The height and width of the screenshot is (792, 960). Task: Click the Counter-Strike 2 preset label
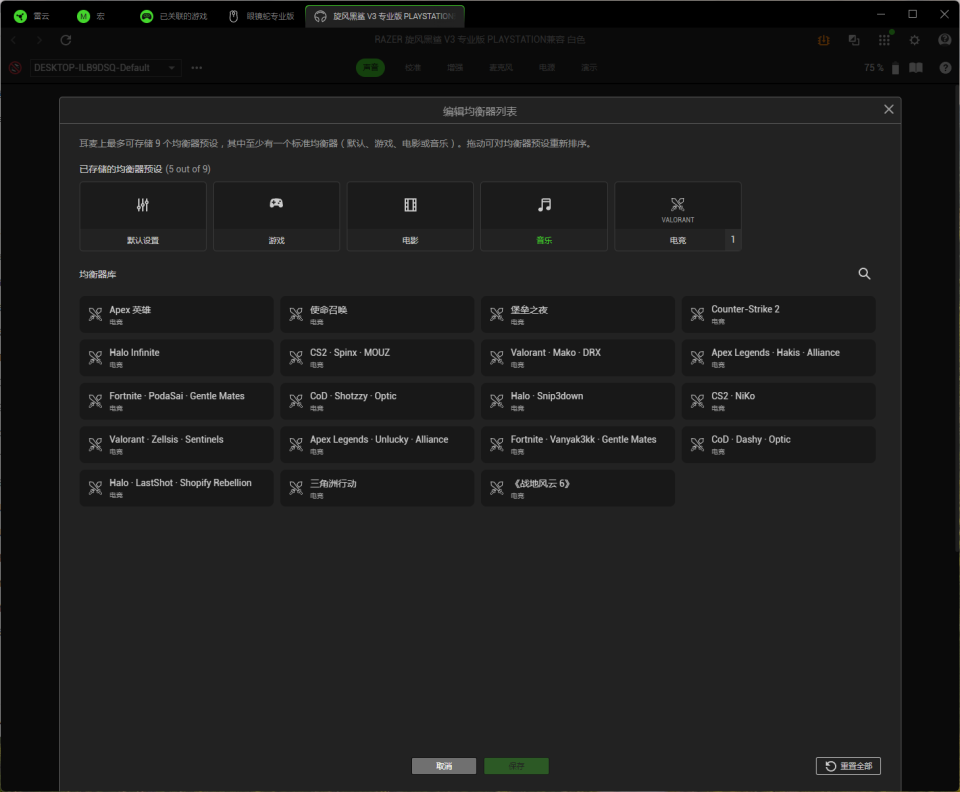pos(745,309)
